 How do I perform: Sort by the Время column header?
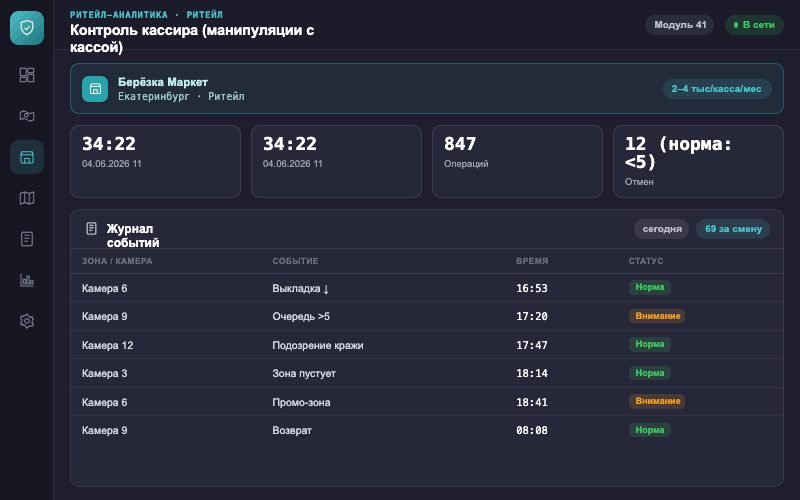point(532,261)
